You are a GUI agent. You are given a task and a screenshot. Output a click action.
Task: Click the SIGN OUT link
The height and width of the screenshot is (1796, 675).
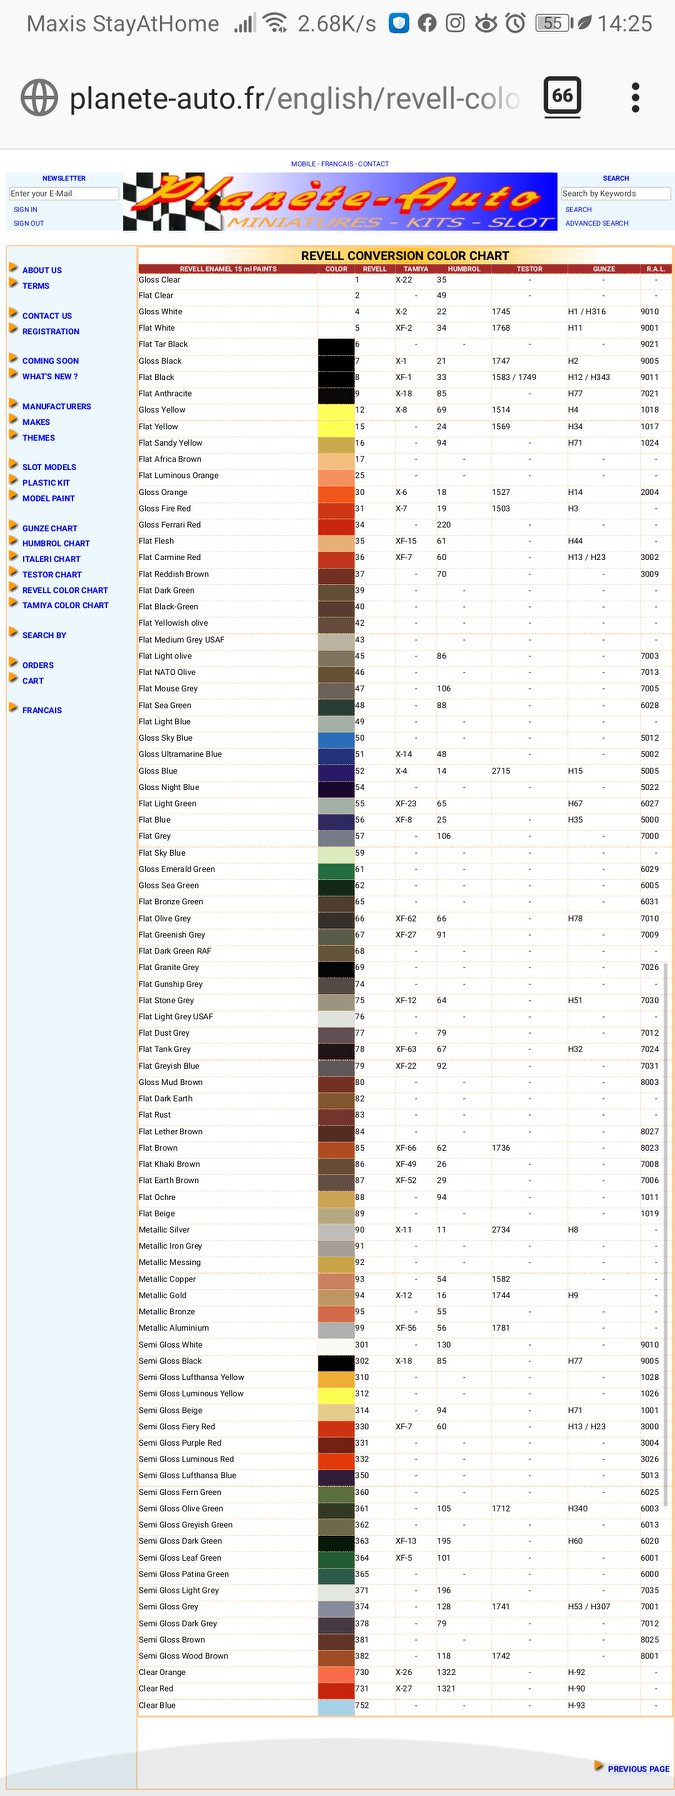click(29, 223)
